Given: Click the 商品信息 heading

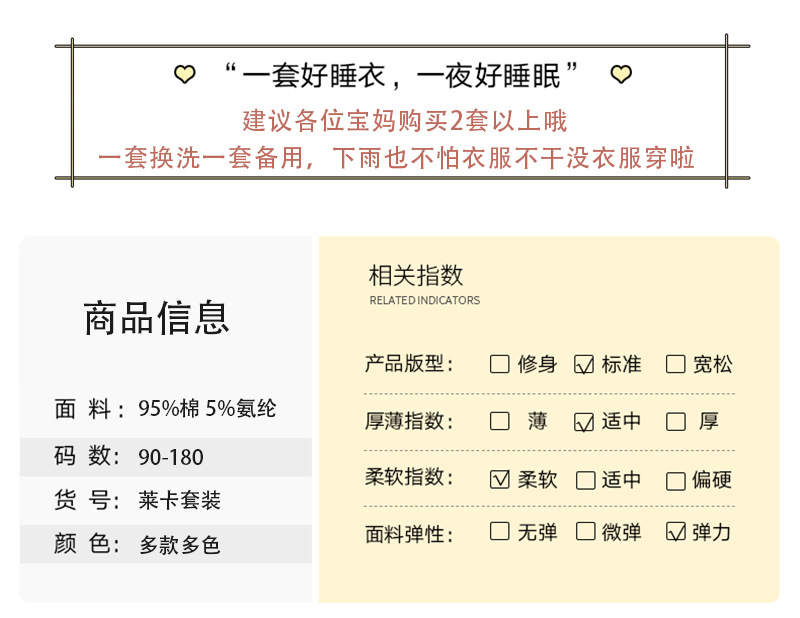Looking at the screenshot, I should tap(156, 317).
